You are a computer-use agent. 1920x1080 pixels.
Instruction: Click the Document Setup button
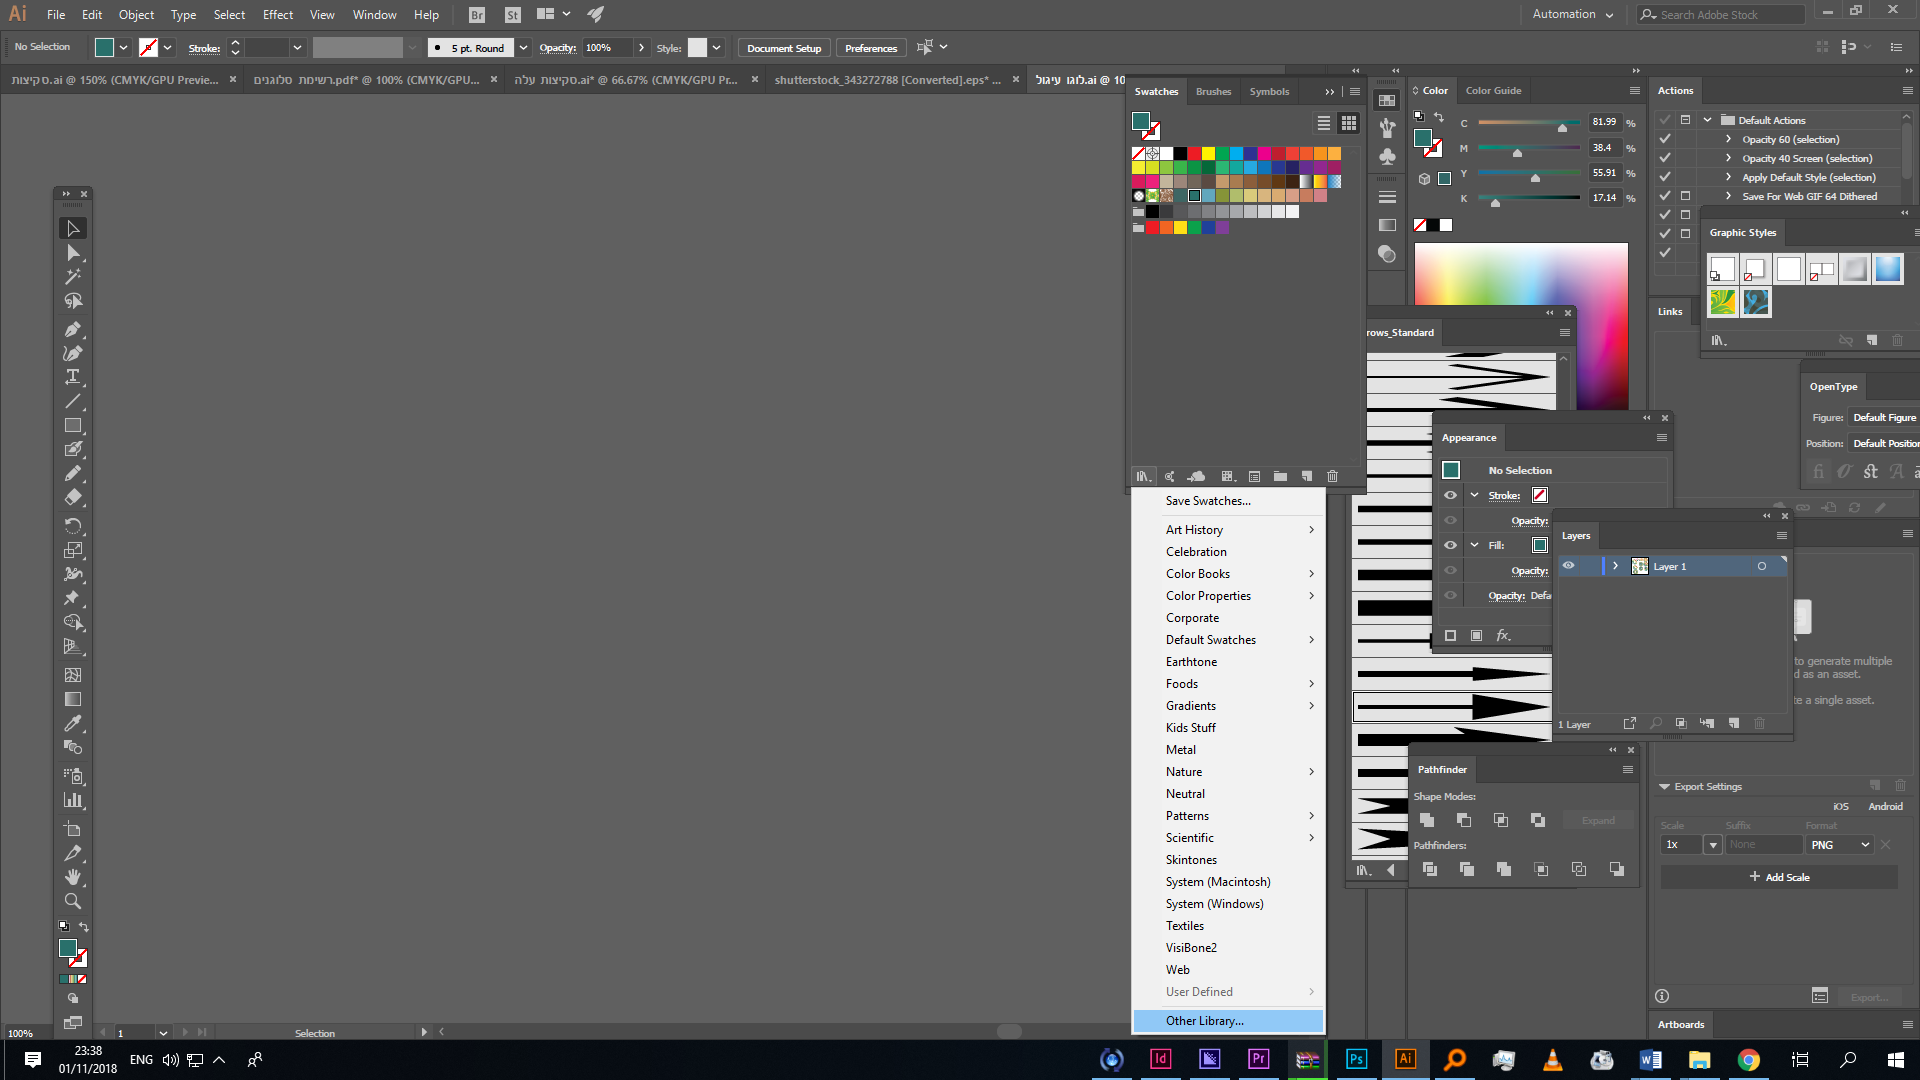tap(783, 47)
